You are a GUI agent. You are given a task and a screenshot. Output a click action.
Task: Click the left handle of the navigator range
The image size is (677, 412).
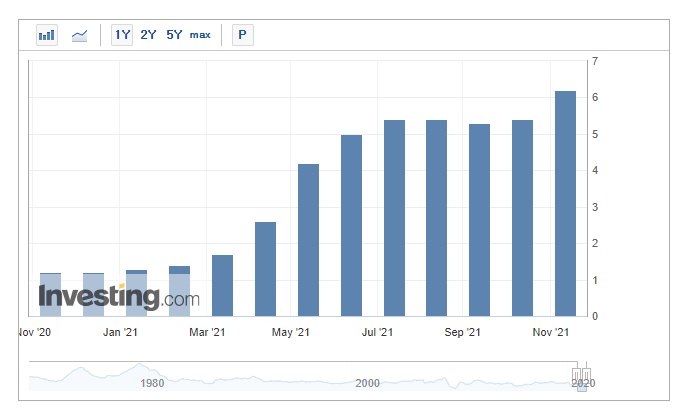(576, 374)
